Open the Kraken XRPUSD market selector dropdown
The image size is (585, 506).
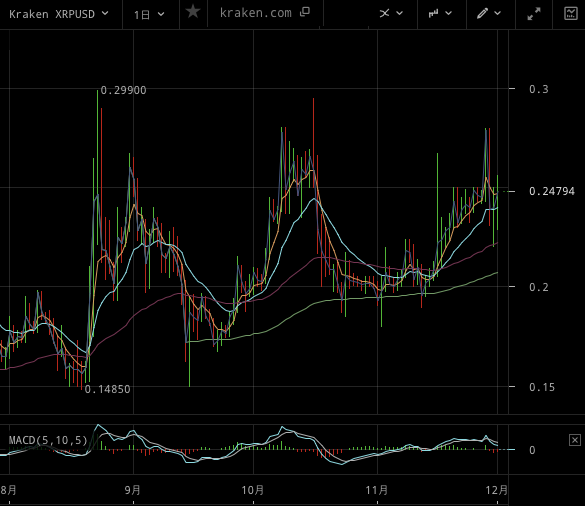click(59, 14)
